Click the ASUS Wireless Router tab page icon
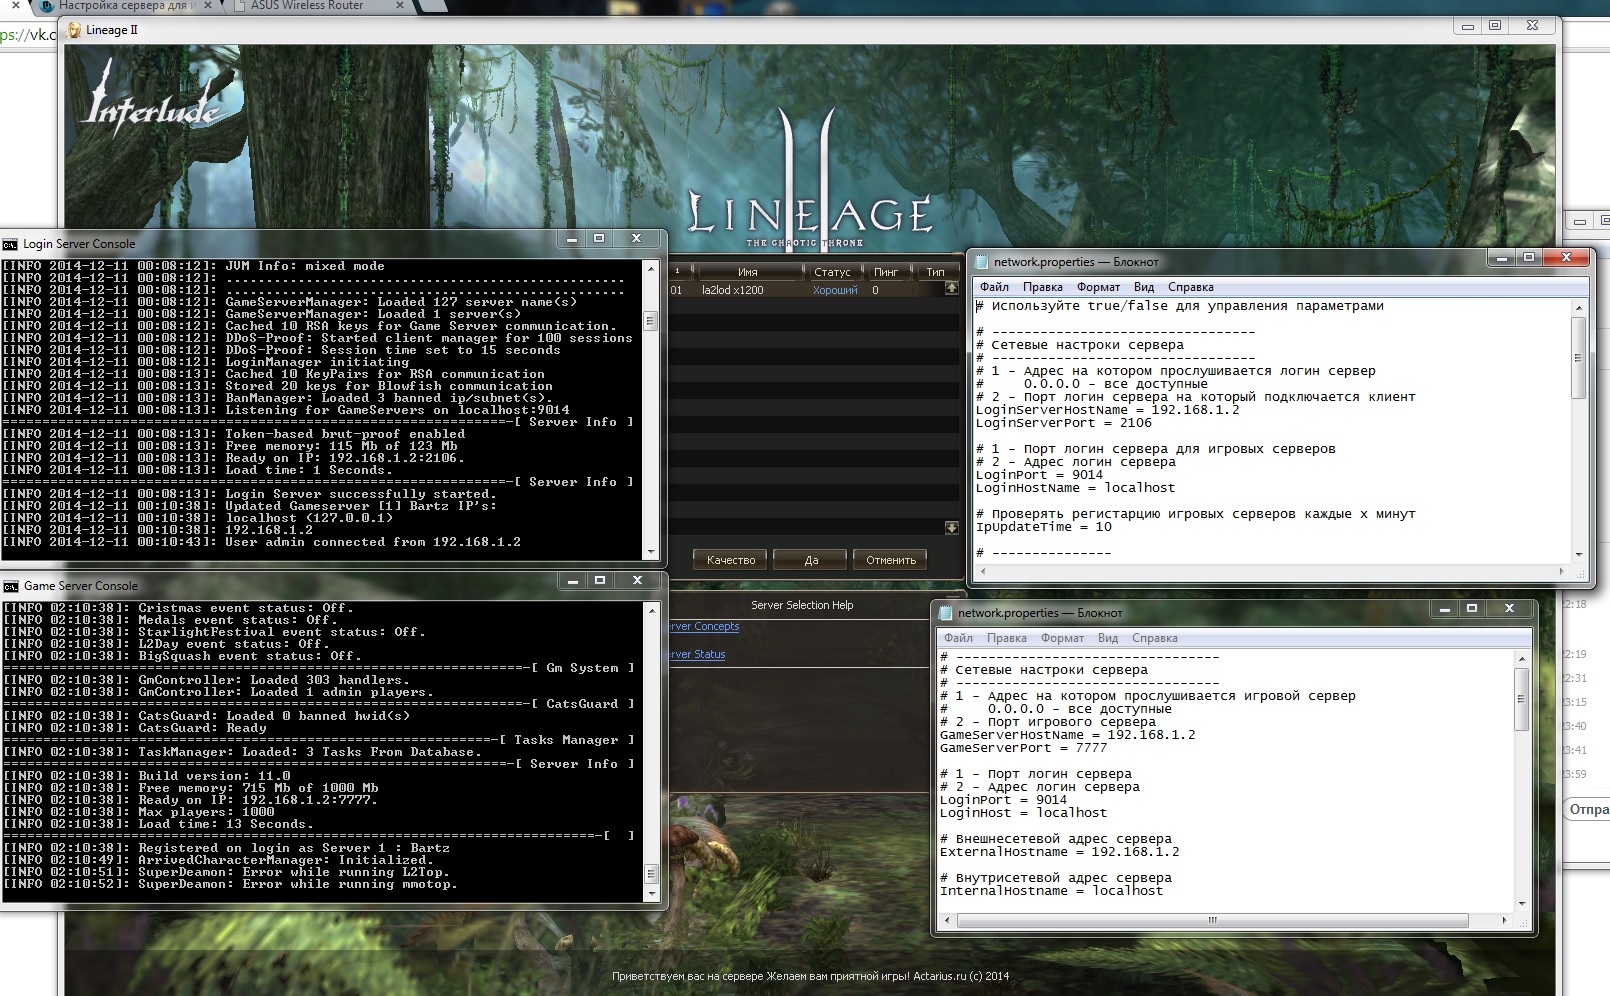Screen dimensions: 1610x996 tap(241, 6)
